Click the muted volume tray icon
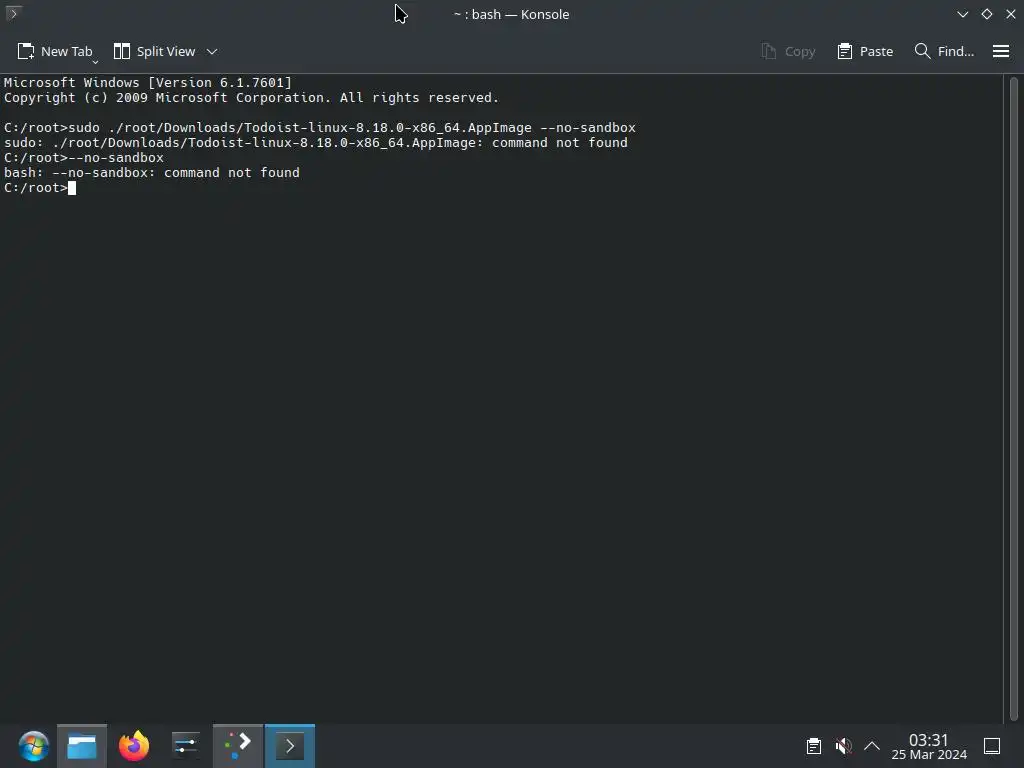 tap(843, 746)
